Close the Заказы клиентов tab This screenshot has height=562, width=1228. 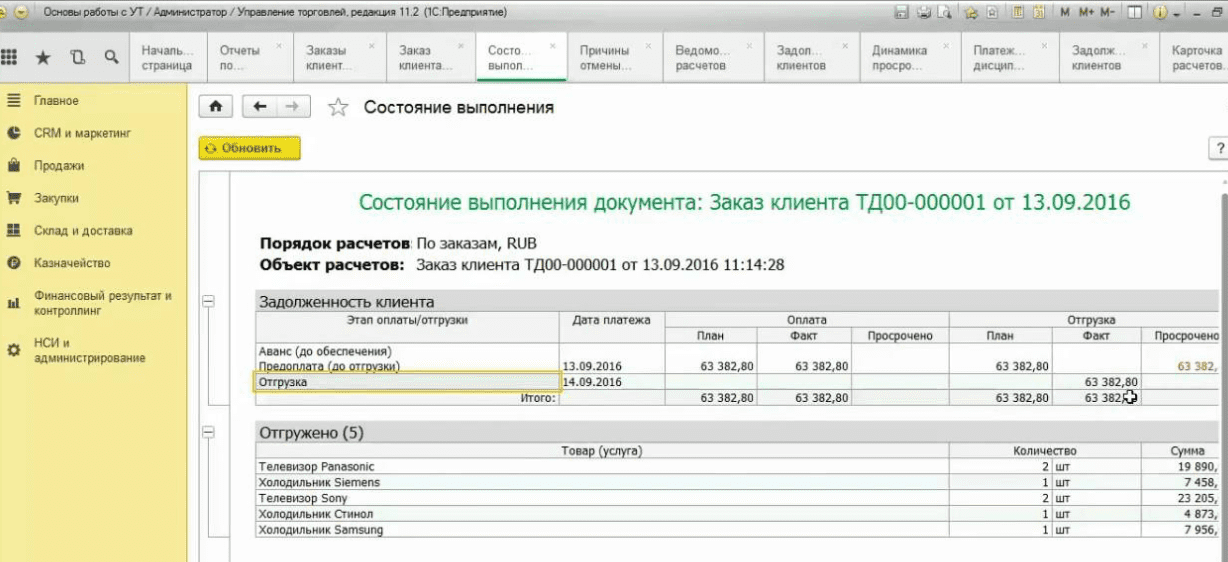371,46
